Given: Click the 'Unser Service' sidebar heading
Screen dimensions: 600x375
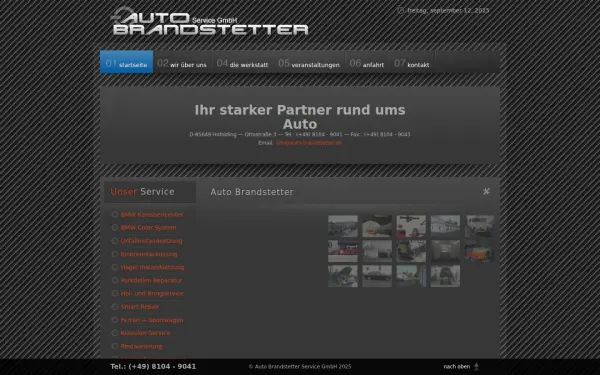Looking at the screenshot, I should (x=142, y=192).
